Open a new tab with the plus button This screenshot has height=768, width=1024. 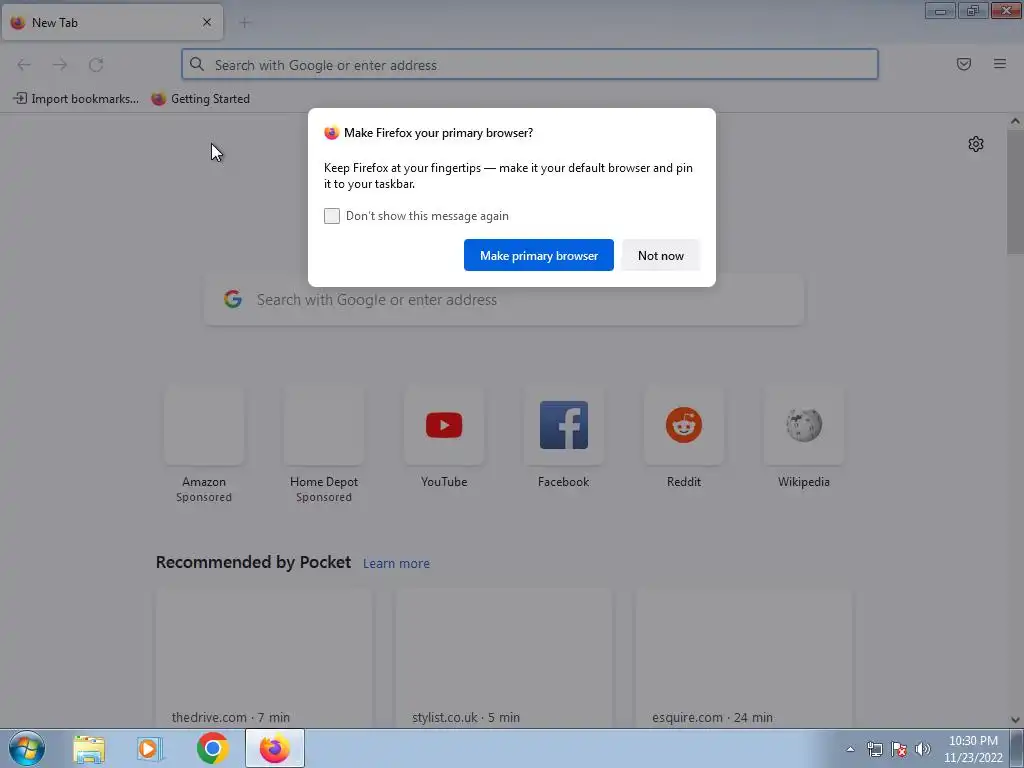point(245,23)
